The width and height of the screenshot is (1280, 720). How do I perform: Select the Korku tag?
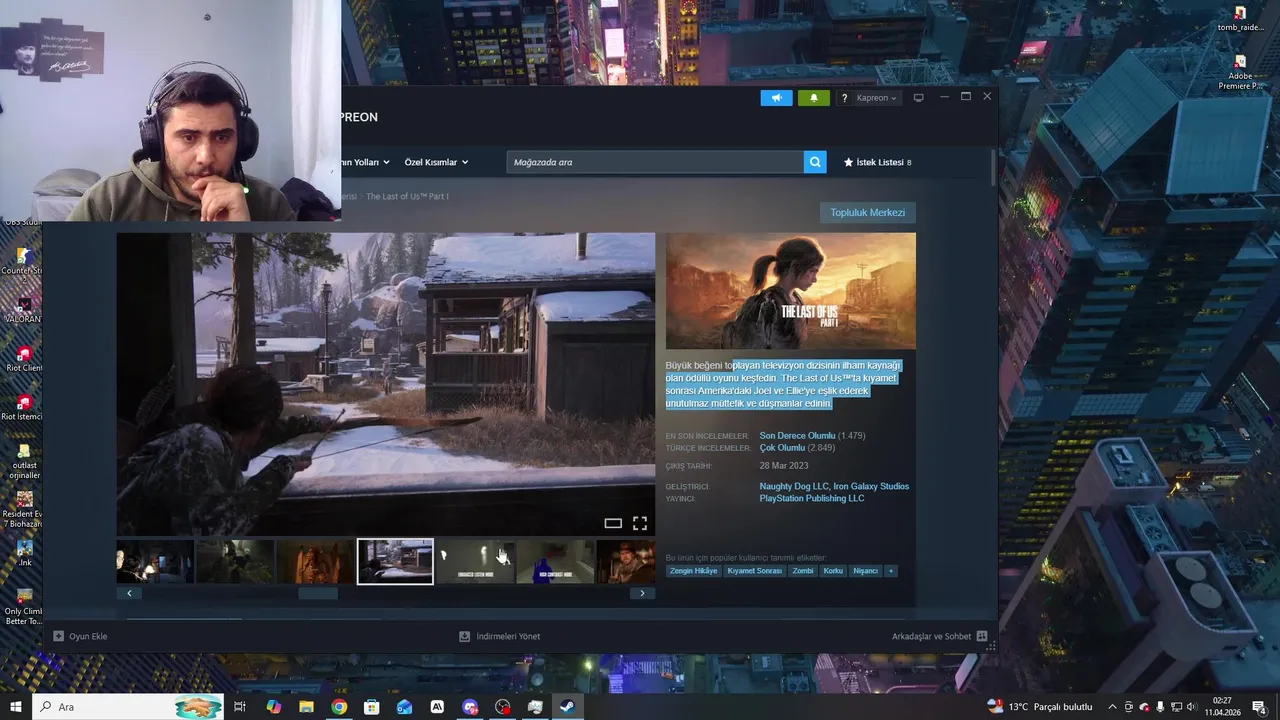(833, 571)
